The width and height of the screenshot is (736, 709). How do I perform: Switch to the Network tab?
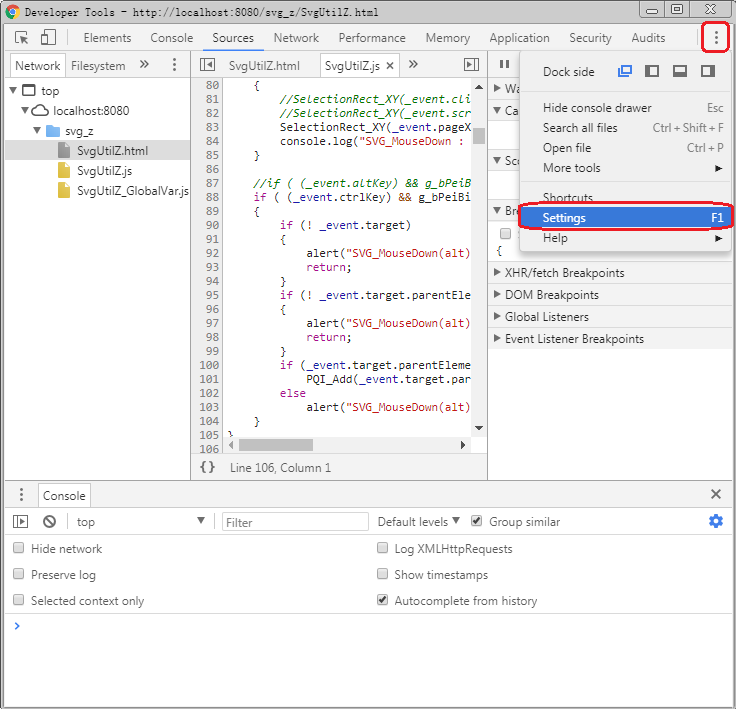click(x=296, y=38)
